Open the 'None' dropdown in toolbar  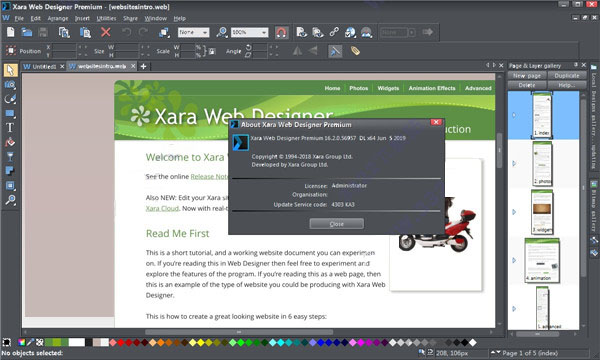pyautogui.click(x=194, y=33)
